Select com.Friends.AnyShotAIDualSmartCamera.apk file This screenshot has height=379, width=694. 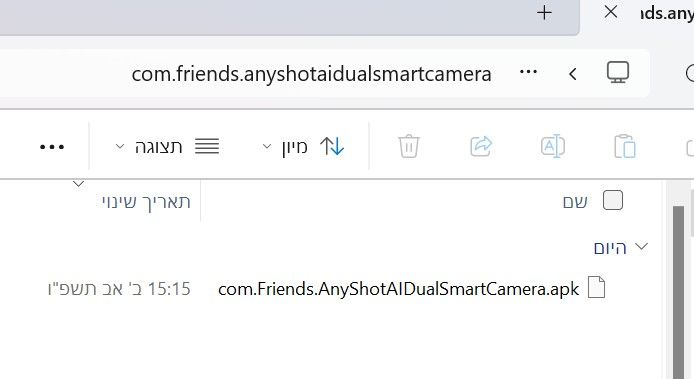point(398,289)
